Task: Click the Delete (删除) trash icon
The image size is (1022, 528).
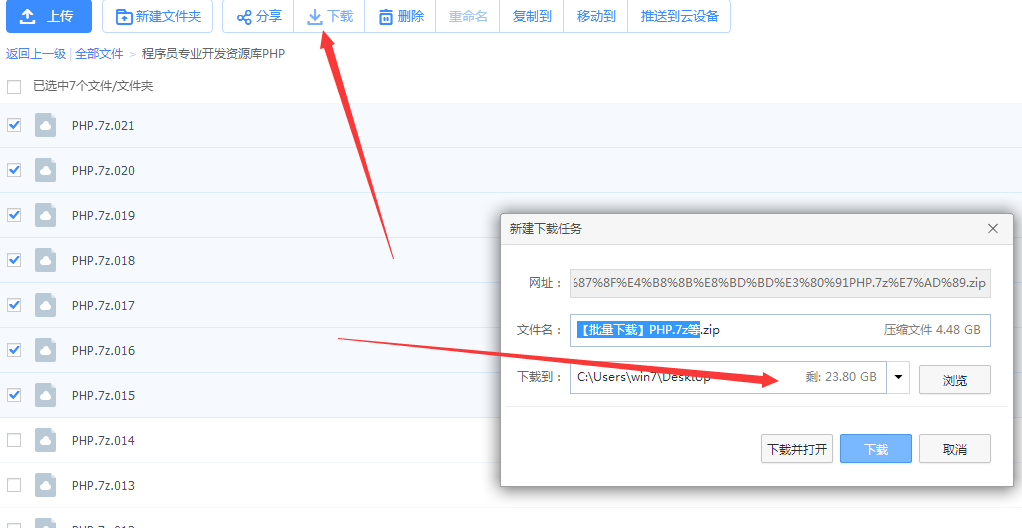Action: (x=386, y=16)
